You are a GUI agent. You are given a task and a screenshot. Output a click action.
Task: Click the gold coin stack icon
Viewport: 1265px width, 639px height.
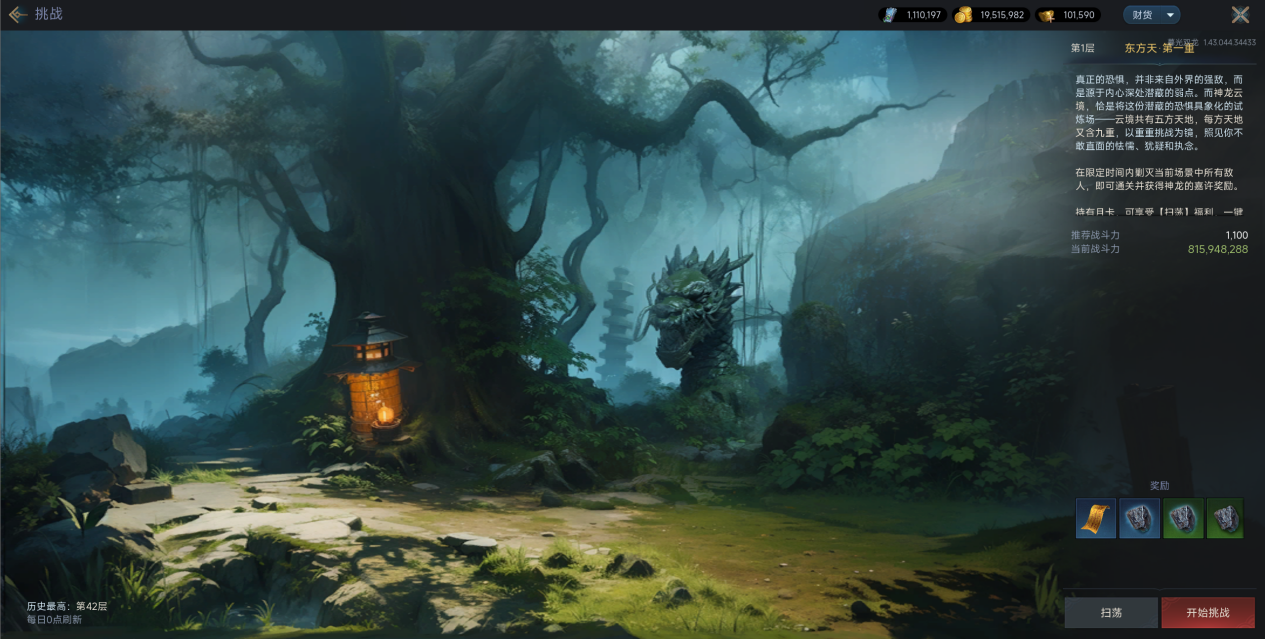(963, 15)
